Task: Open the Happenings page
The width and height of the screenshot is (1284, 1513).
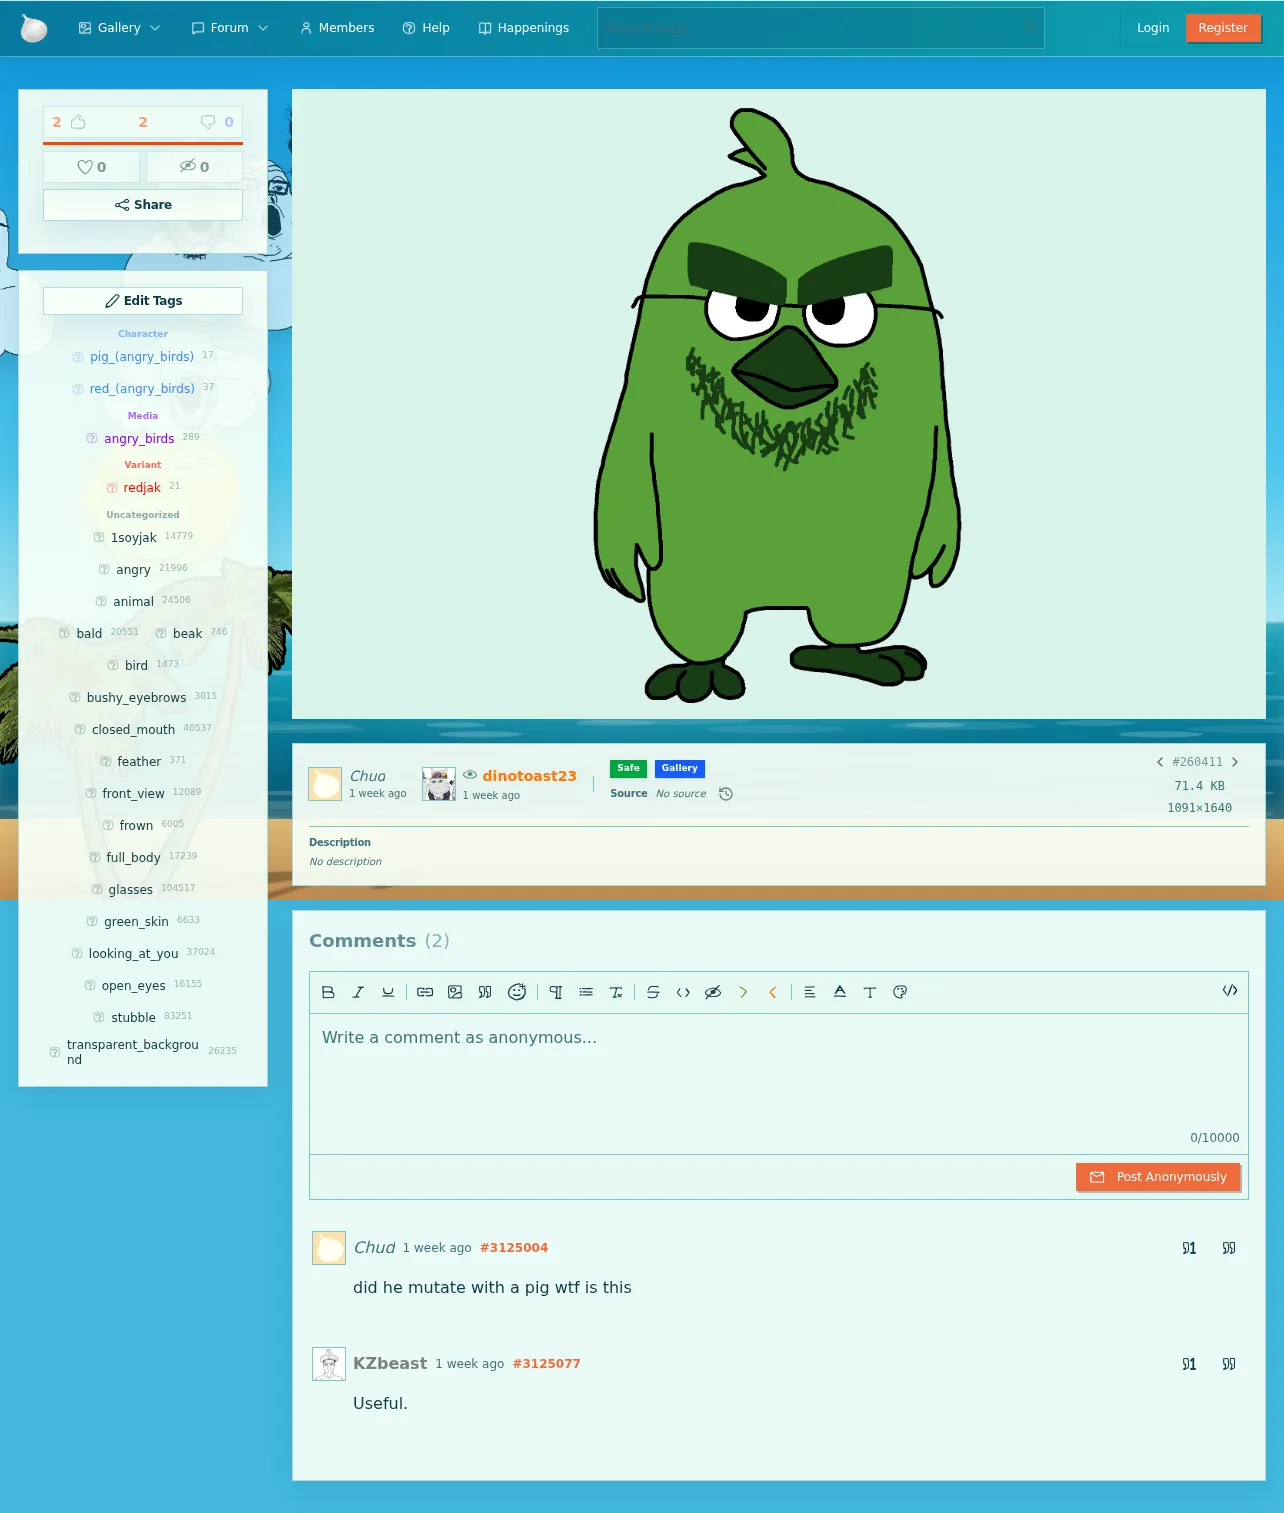Action: click(524, 28)
